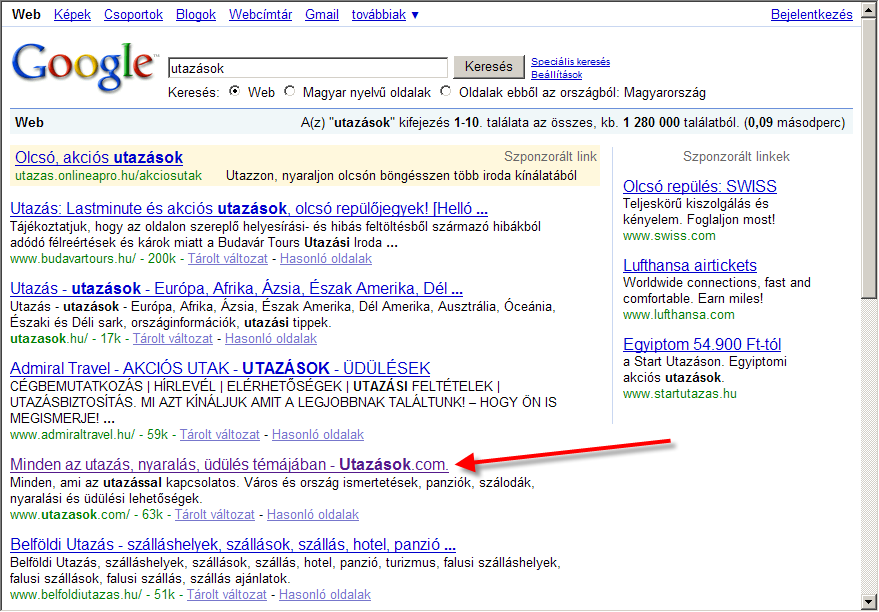Viewport: 879px width, 612px height.
Task: Click the www.lufthansa.com URL text
Action: pos(678,314)
